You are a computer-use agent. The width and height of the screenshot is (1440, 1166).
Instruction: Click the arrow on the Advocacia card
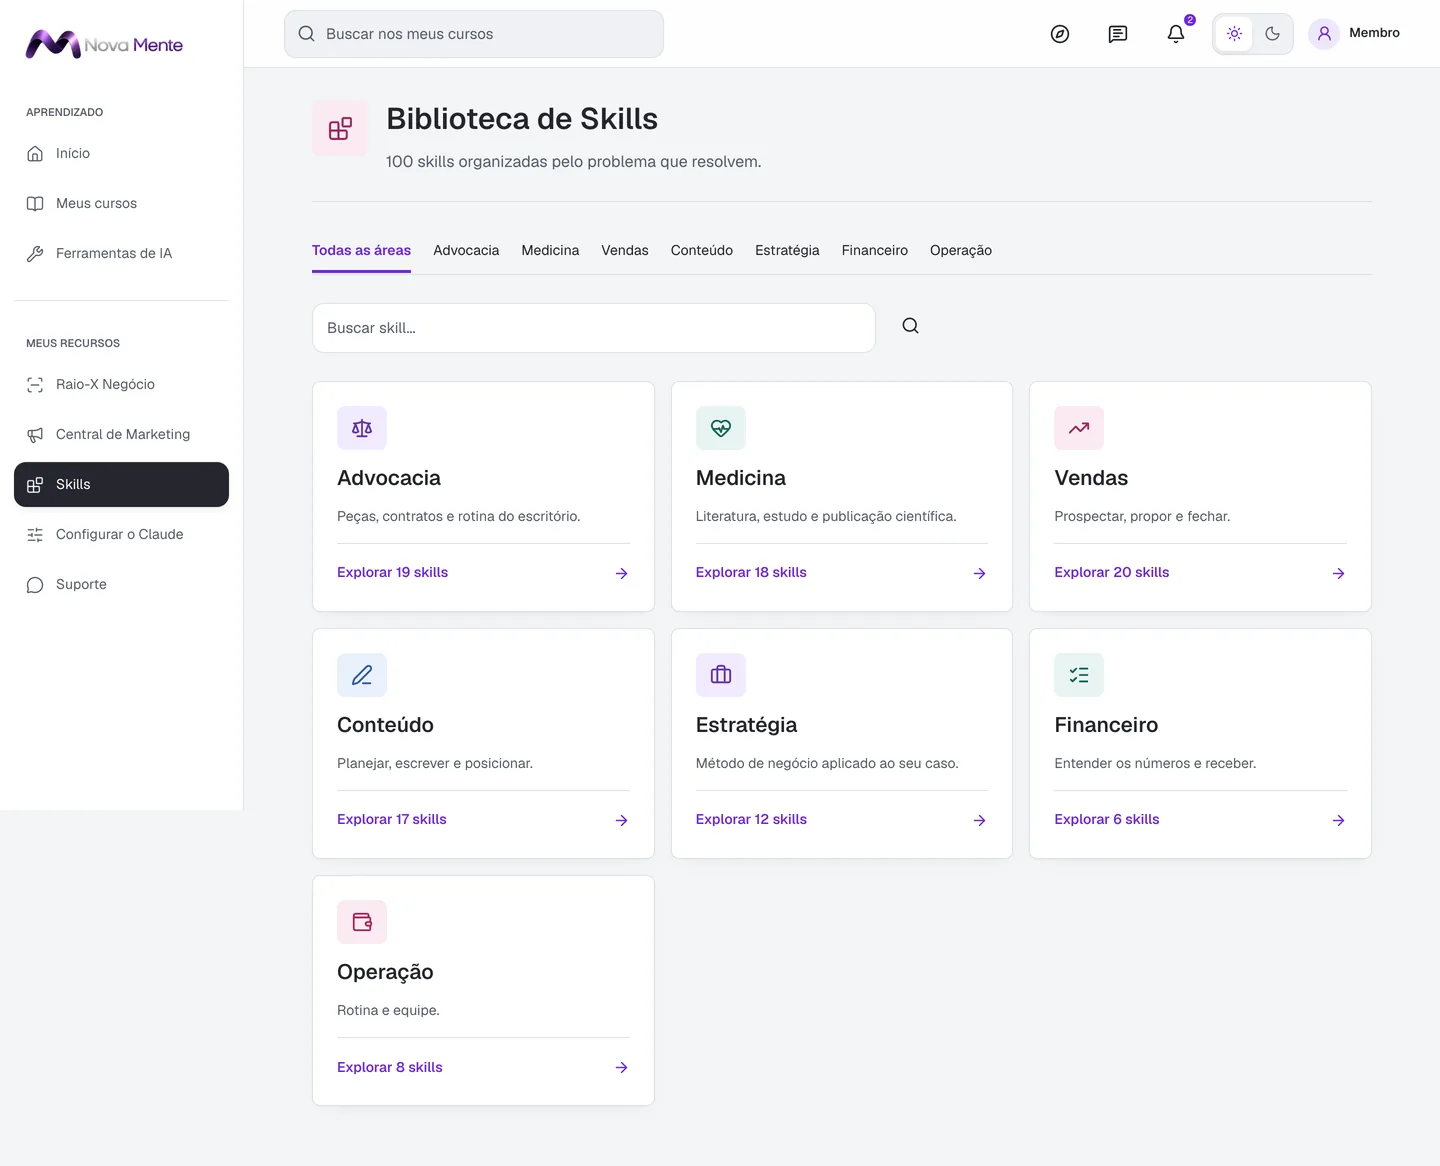621,573
